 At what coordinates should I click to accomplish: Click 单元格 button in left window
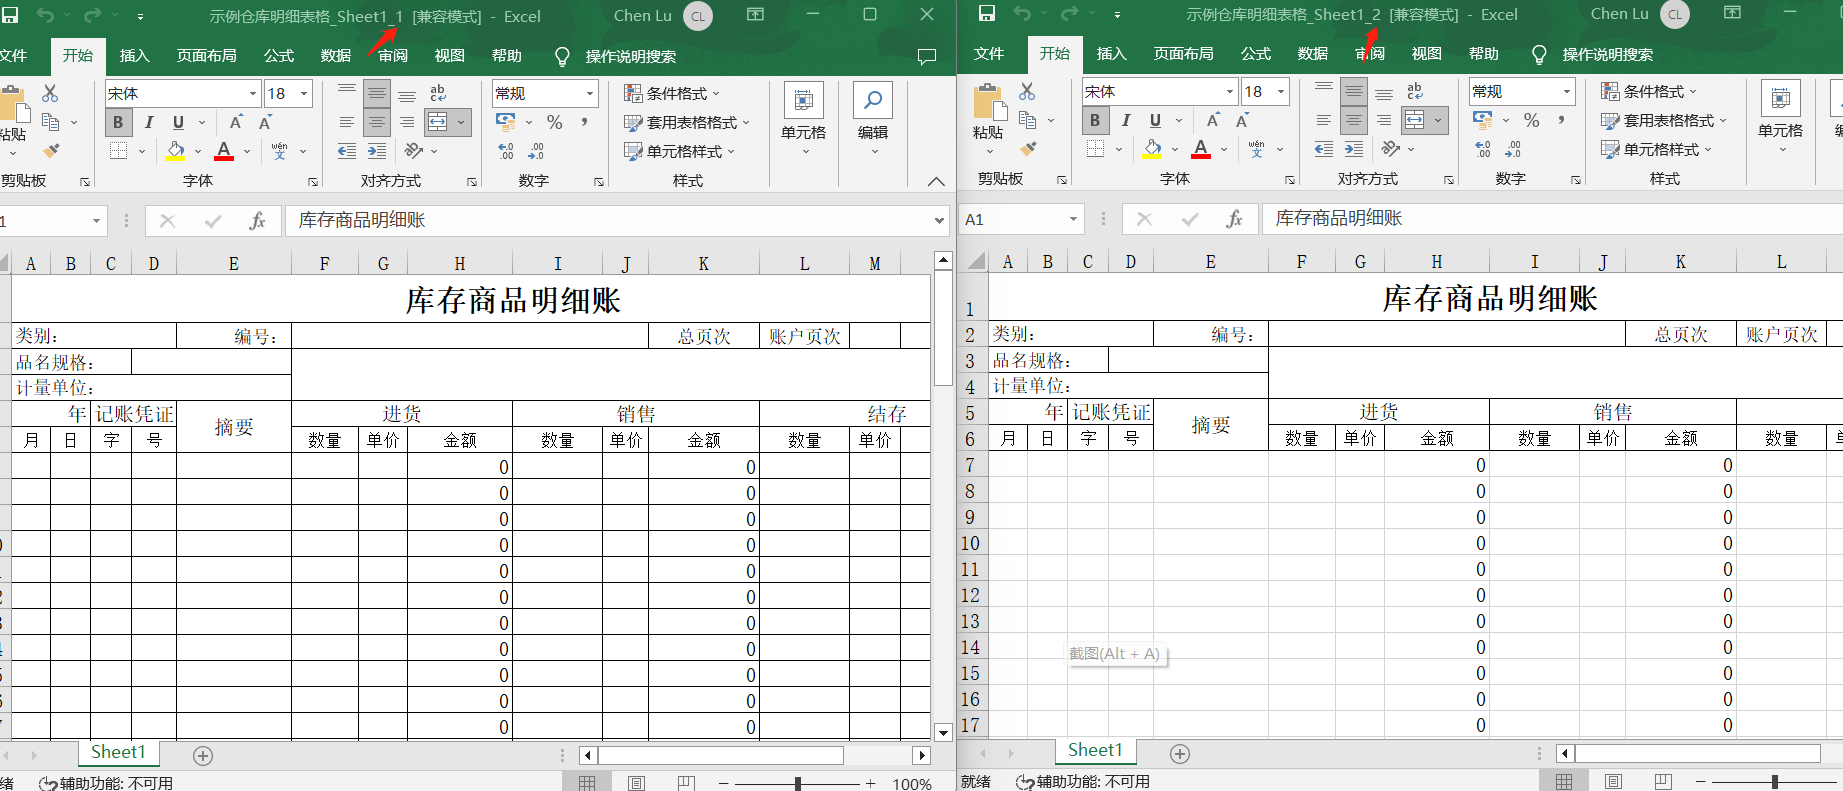(x=803, y=120)
